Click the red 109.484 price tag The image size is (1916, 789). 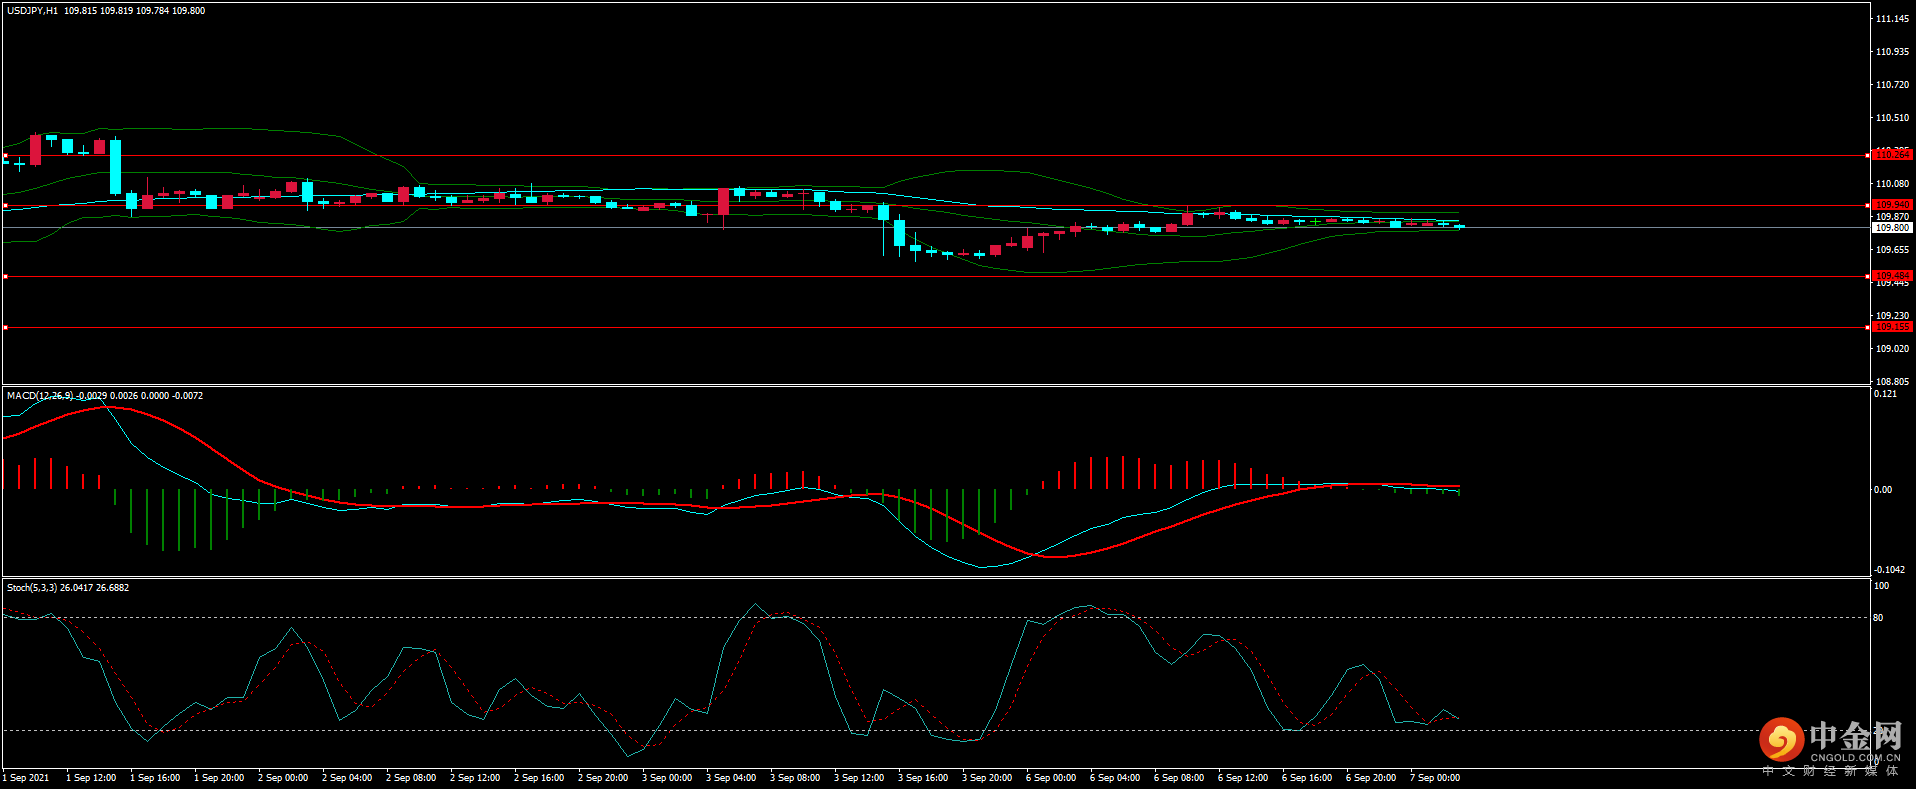[1892, 276]
